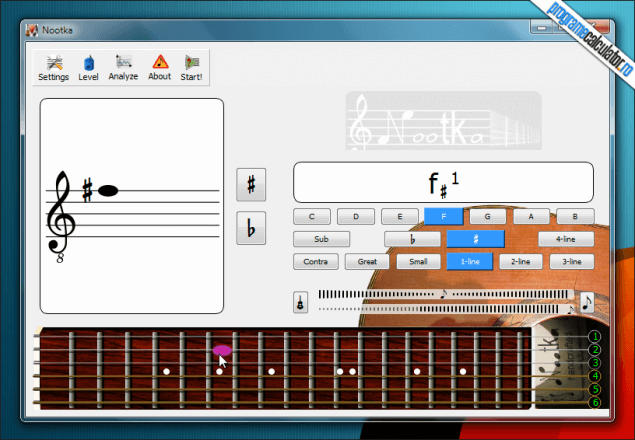This screenshot has height=440, width=635.
Task: Choose the Small octave button
Action: pos(418,262)
